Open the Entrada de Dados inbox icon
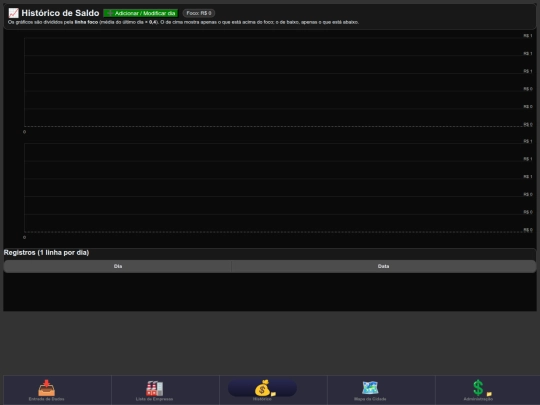 46,388
